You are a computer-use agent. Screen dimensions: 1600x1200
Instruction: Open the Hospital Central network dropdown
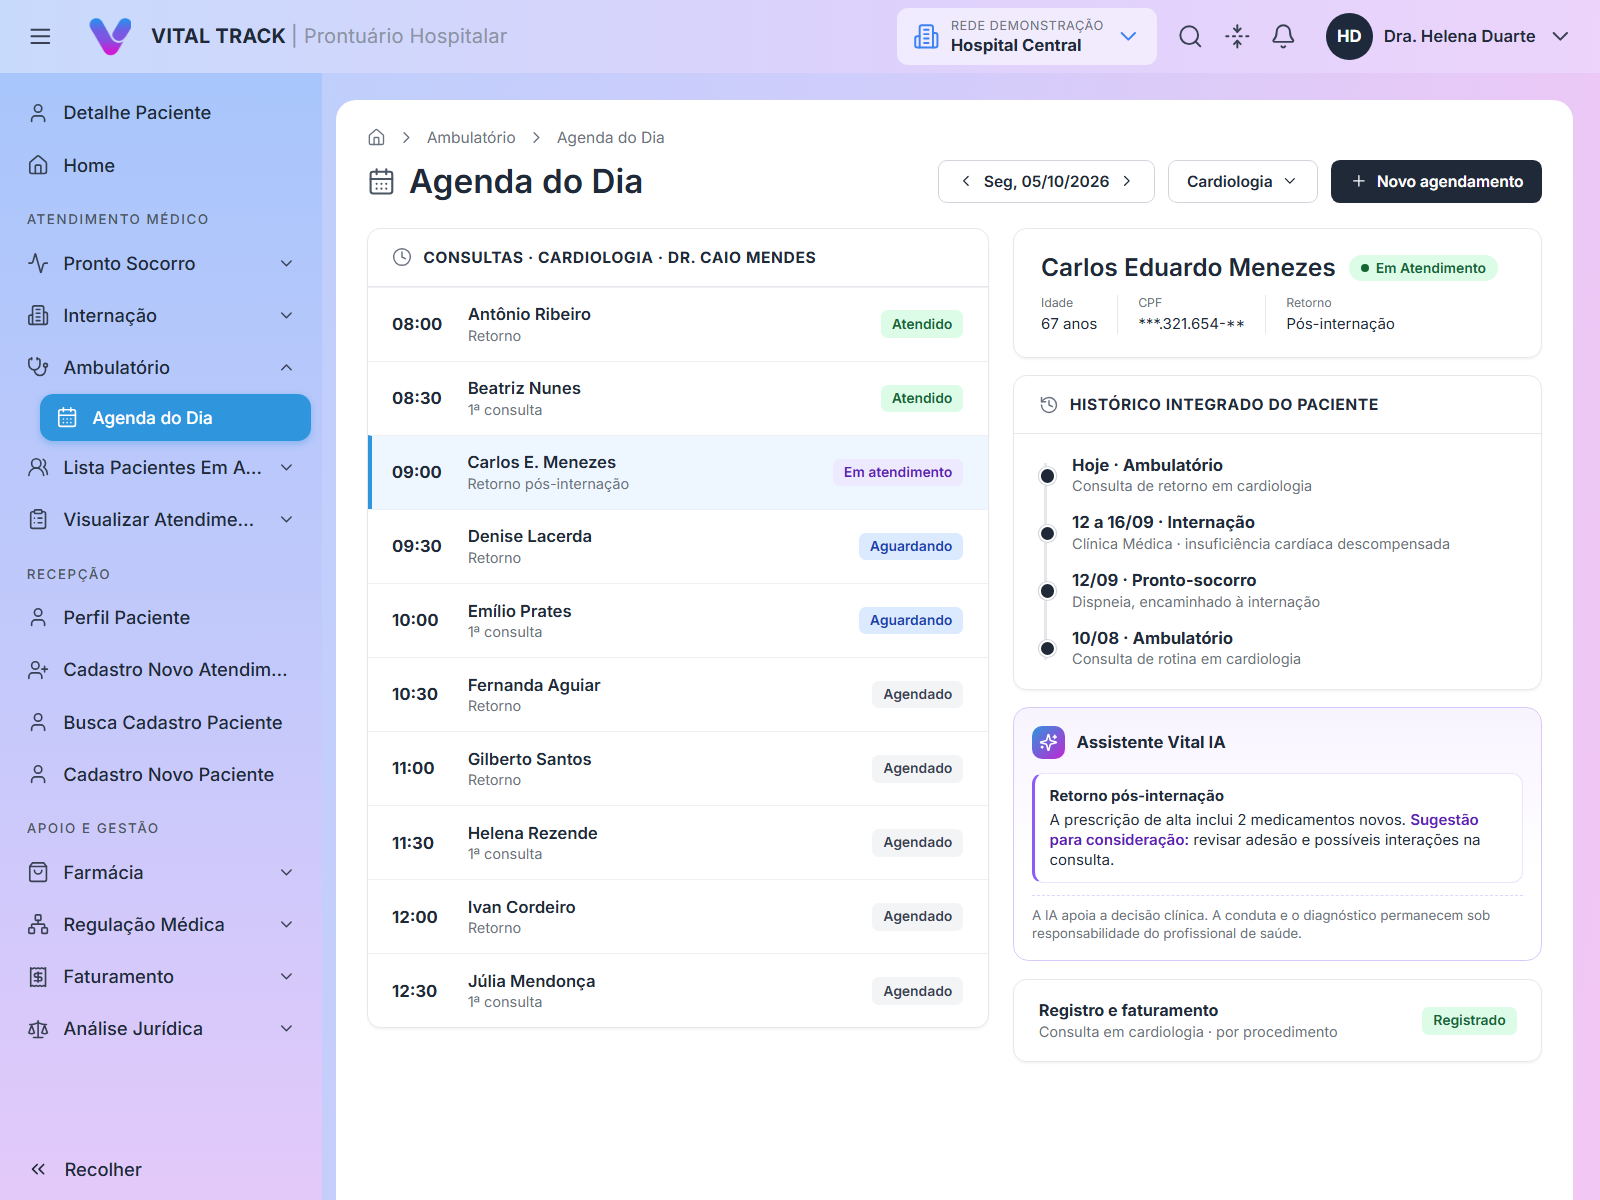pos(1027,37)
